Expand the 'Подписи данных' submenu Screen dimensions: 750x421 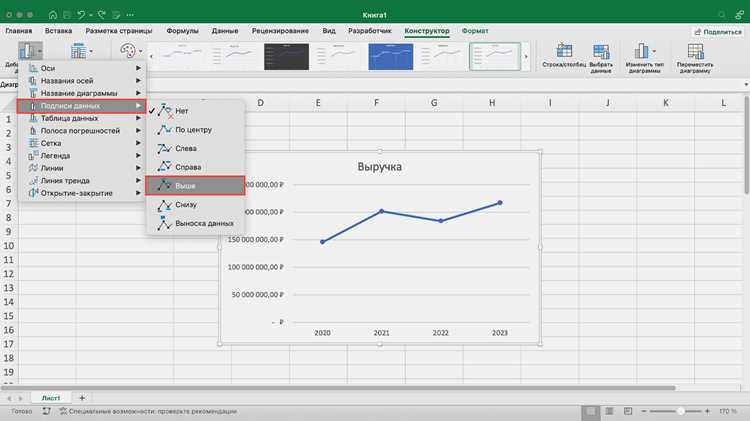pyautogui.click(x=81, y=106)
